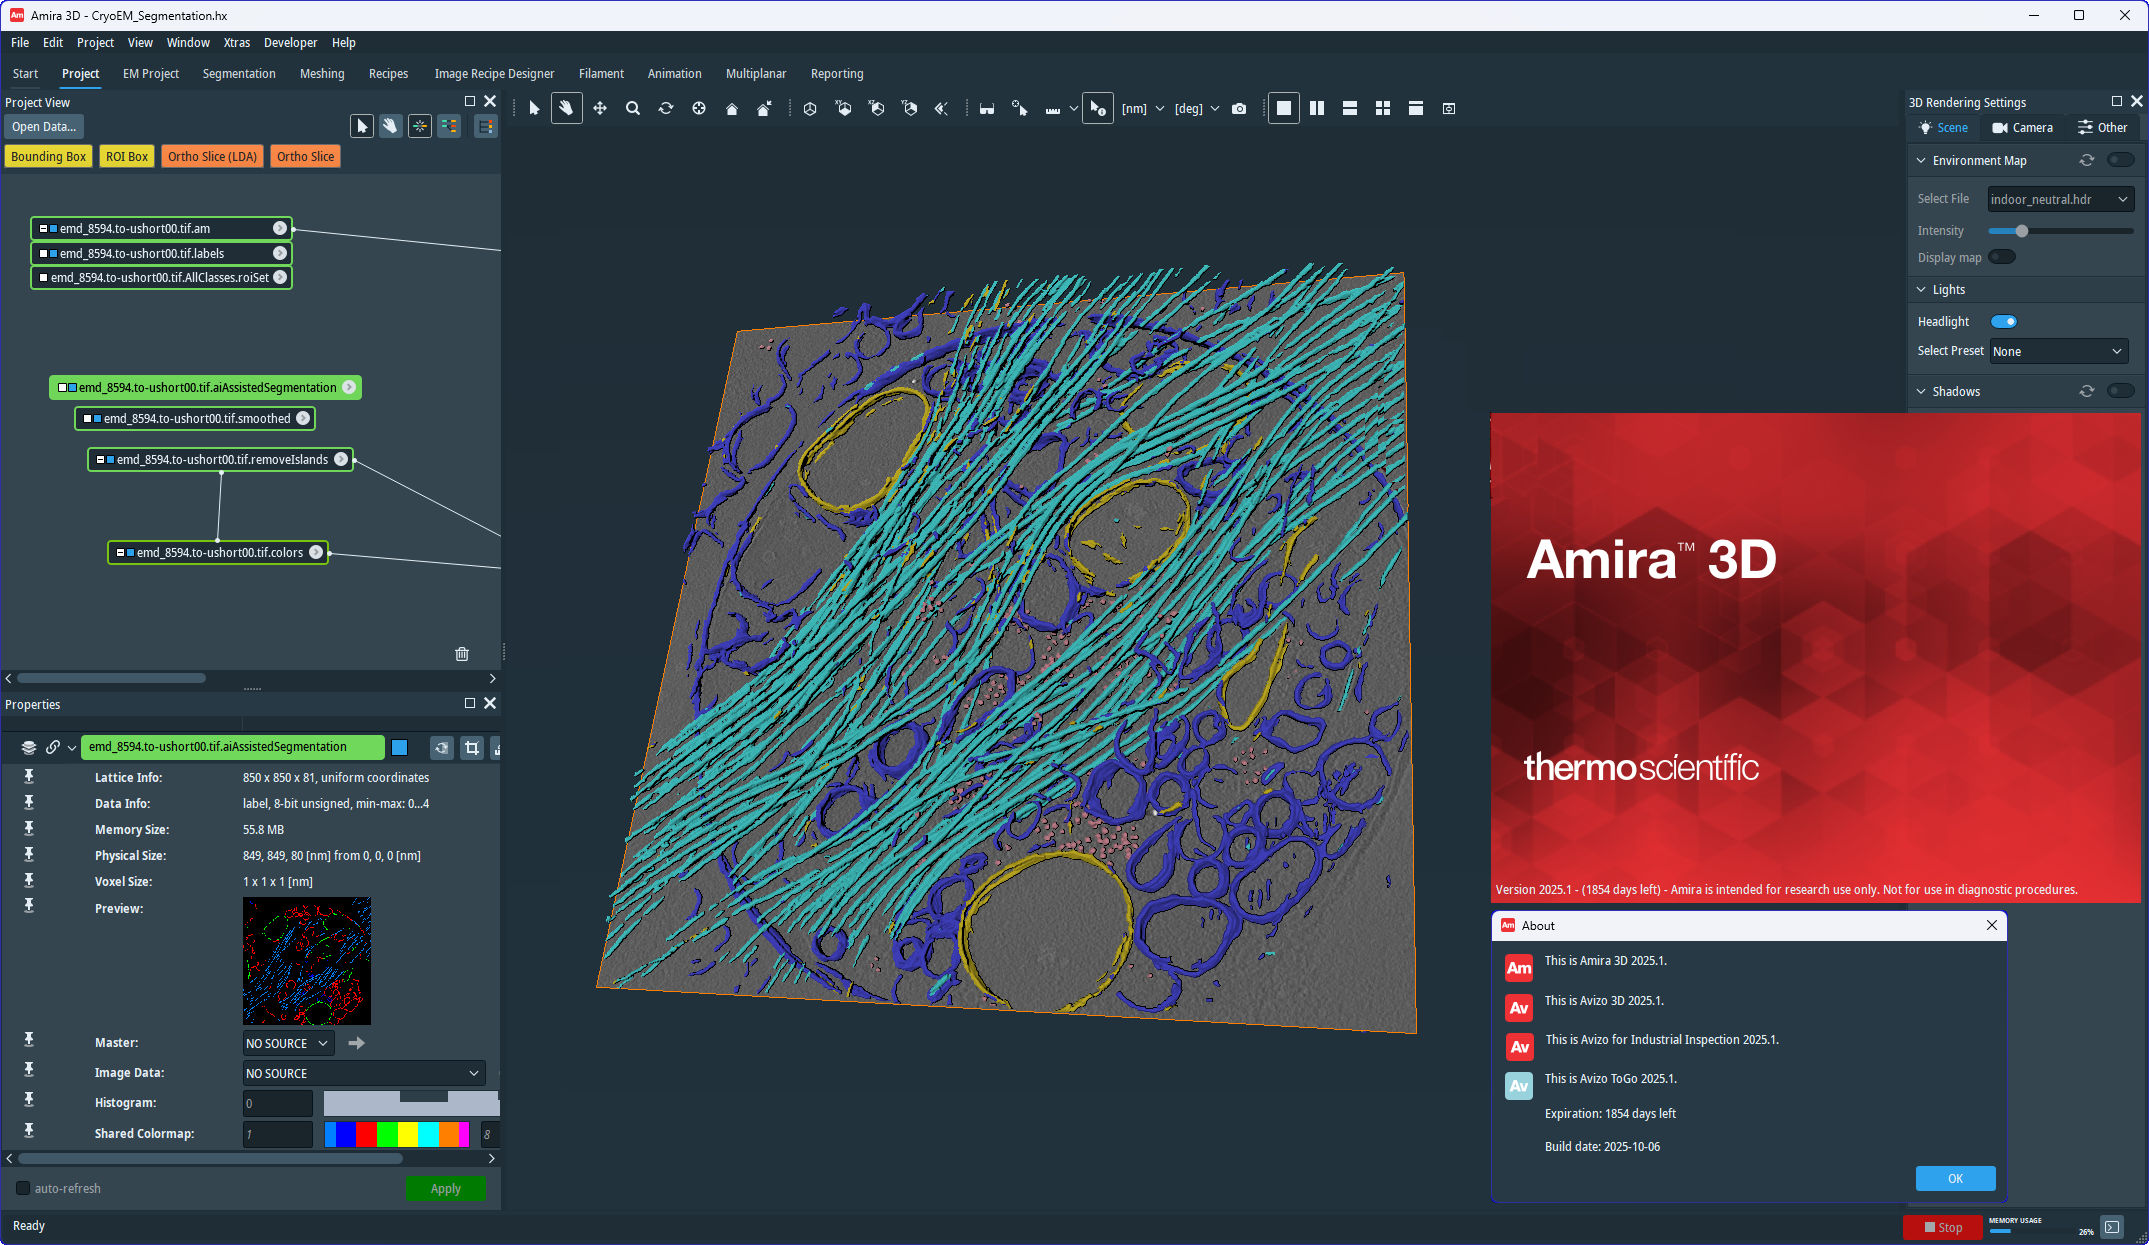This screenshot has height=1245, width=2149.
Task: Click the Open Data... button
Action: coord(44,126)
